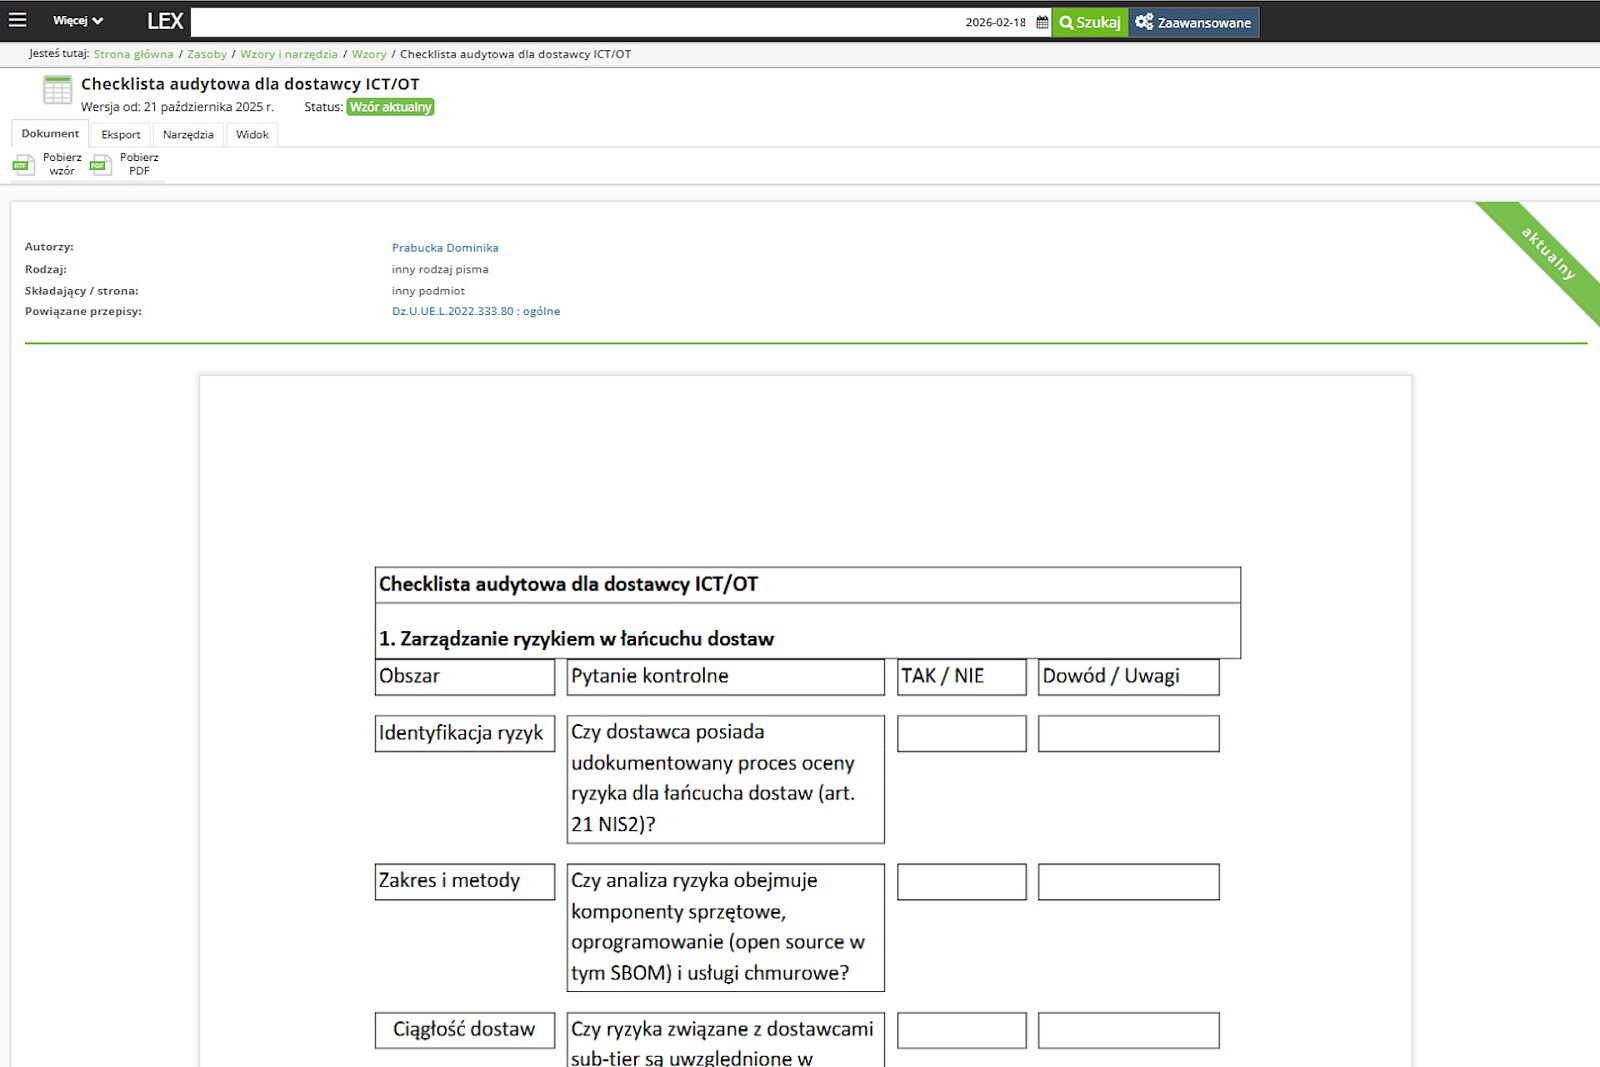This screenshot has width=1600, height=1067.
Task: Expand the Więcej dropdown
Action: 77,21
